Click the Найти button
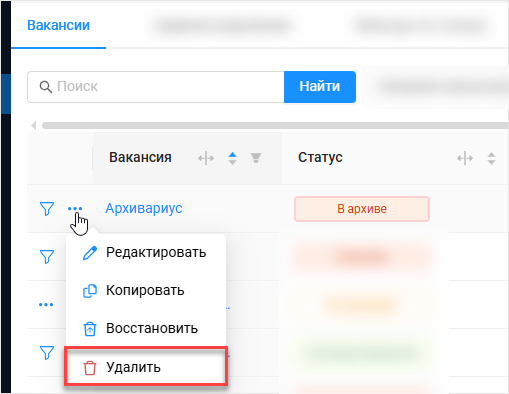509x394 pixels. 320,87
